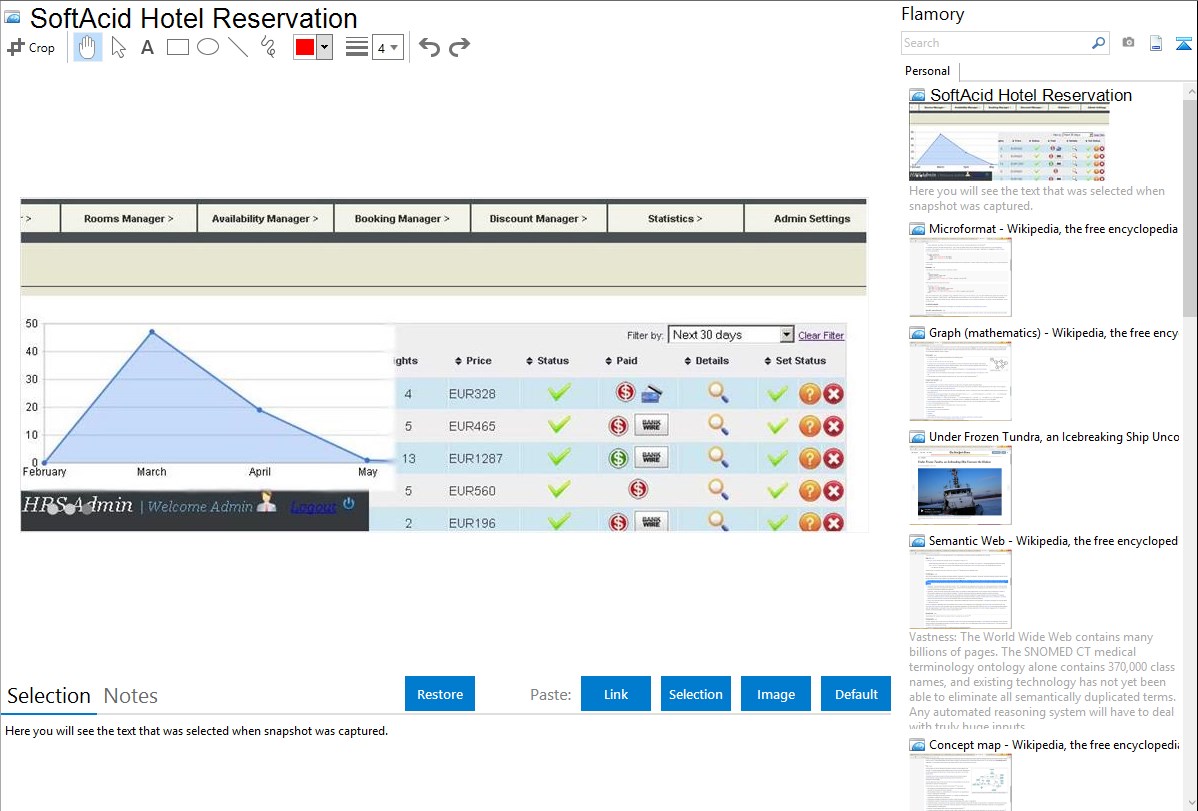Open the color dropdown arrow
1198x811 pixels.
(x=324, y=47)
